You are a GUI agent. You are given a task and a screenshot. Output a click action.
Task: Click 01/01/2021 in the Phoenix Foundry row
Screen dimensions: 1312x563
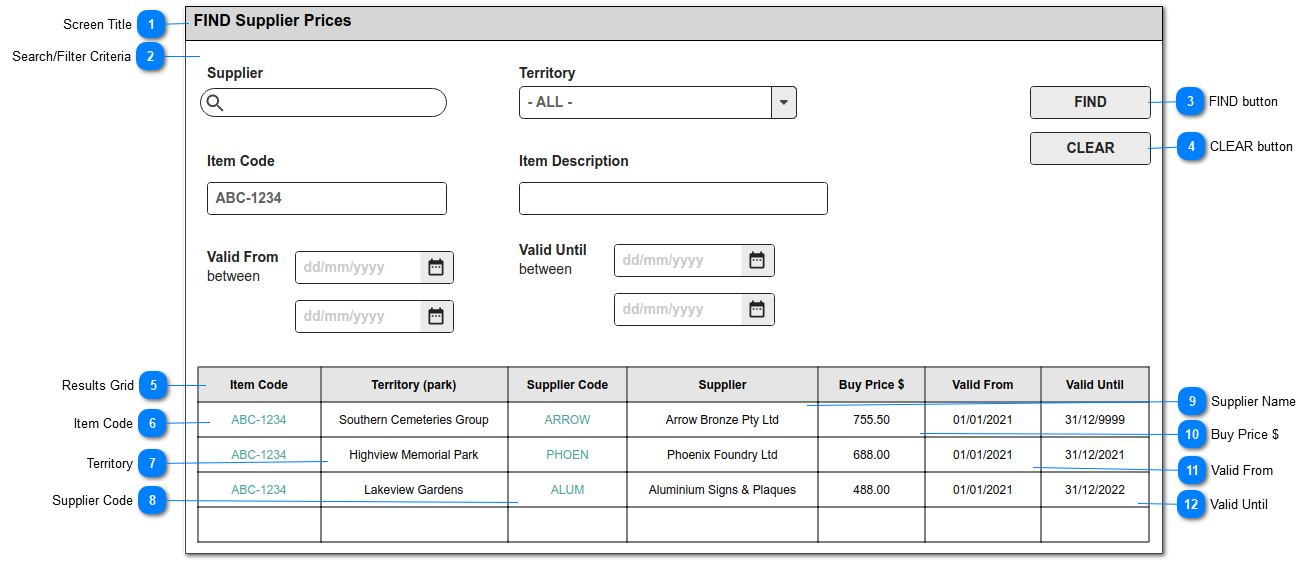coord(982,455)
